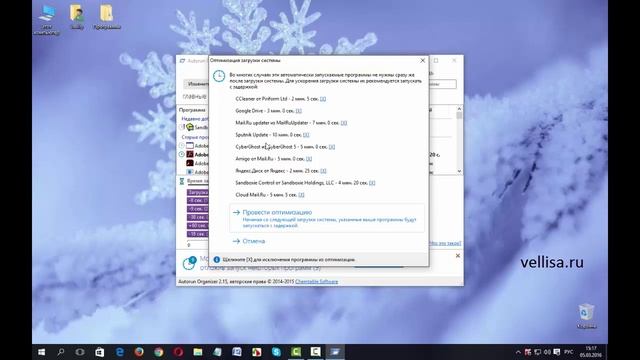Exclude Google Drive via its [X] link
Viewport: 640px width, 360px height.
[299, 111]
